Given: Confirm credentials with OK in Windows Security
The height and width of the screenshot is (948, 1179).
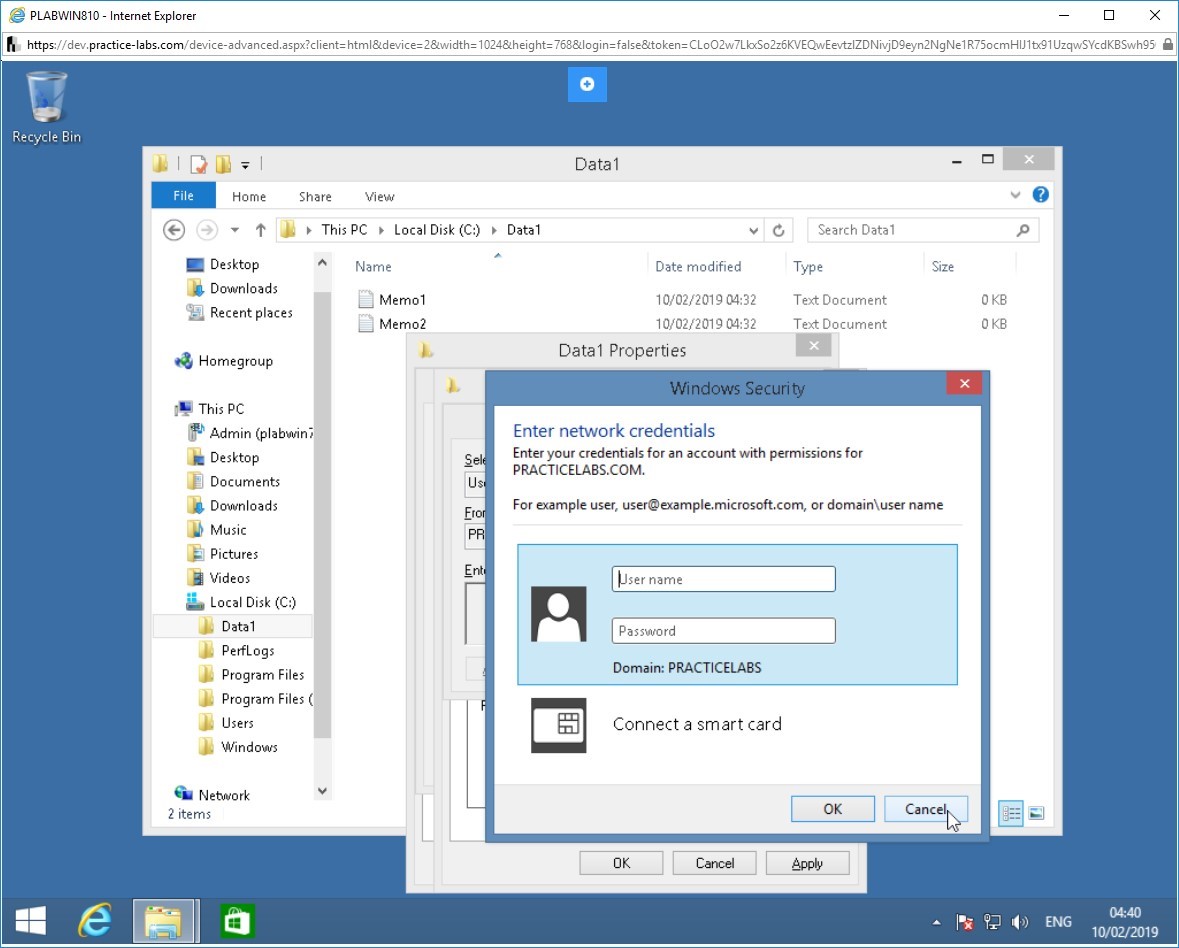Looking at the screenshot, I should [x=832, y=809].
